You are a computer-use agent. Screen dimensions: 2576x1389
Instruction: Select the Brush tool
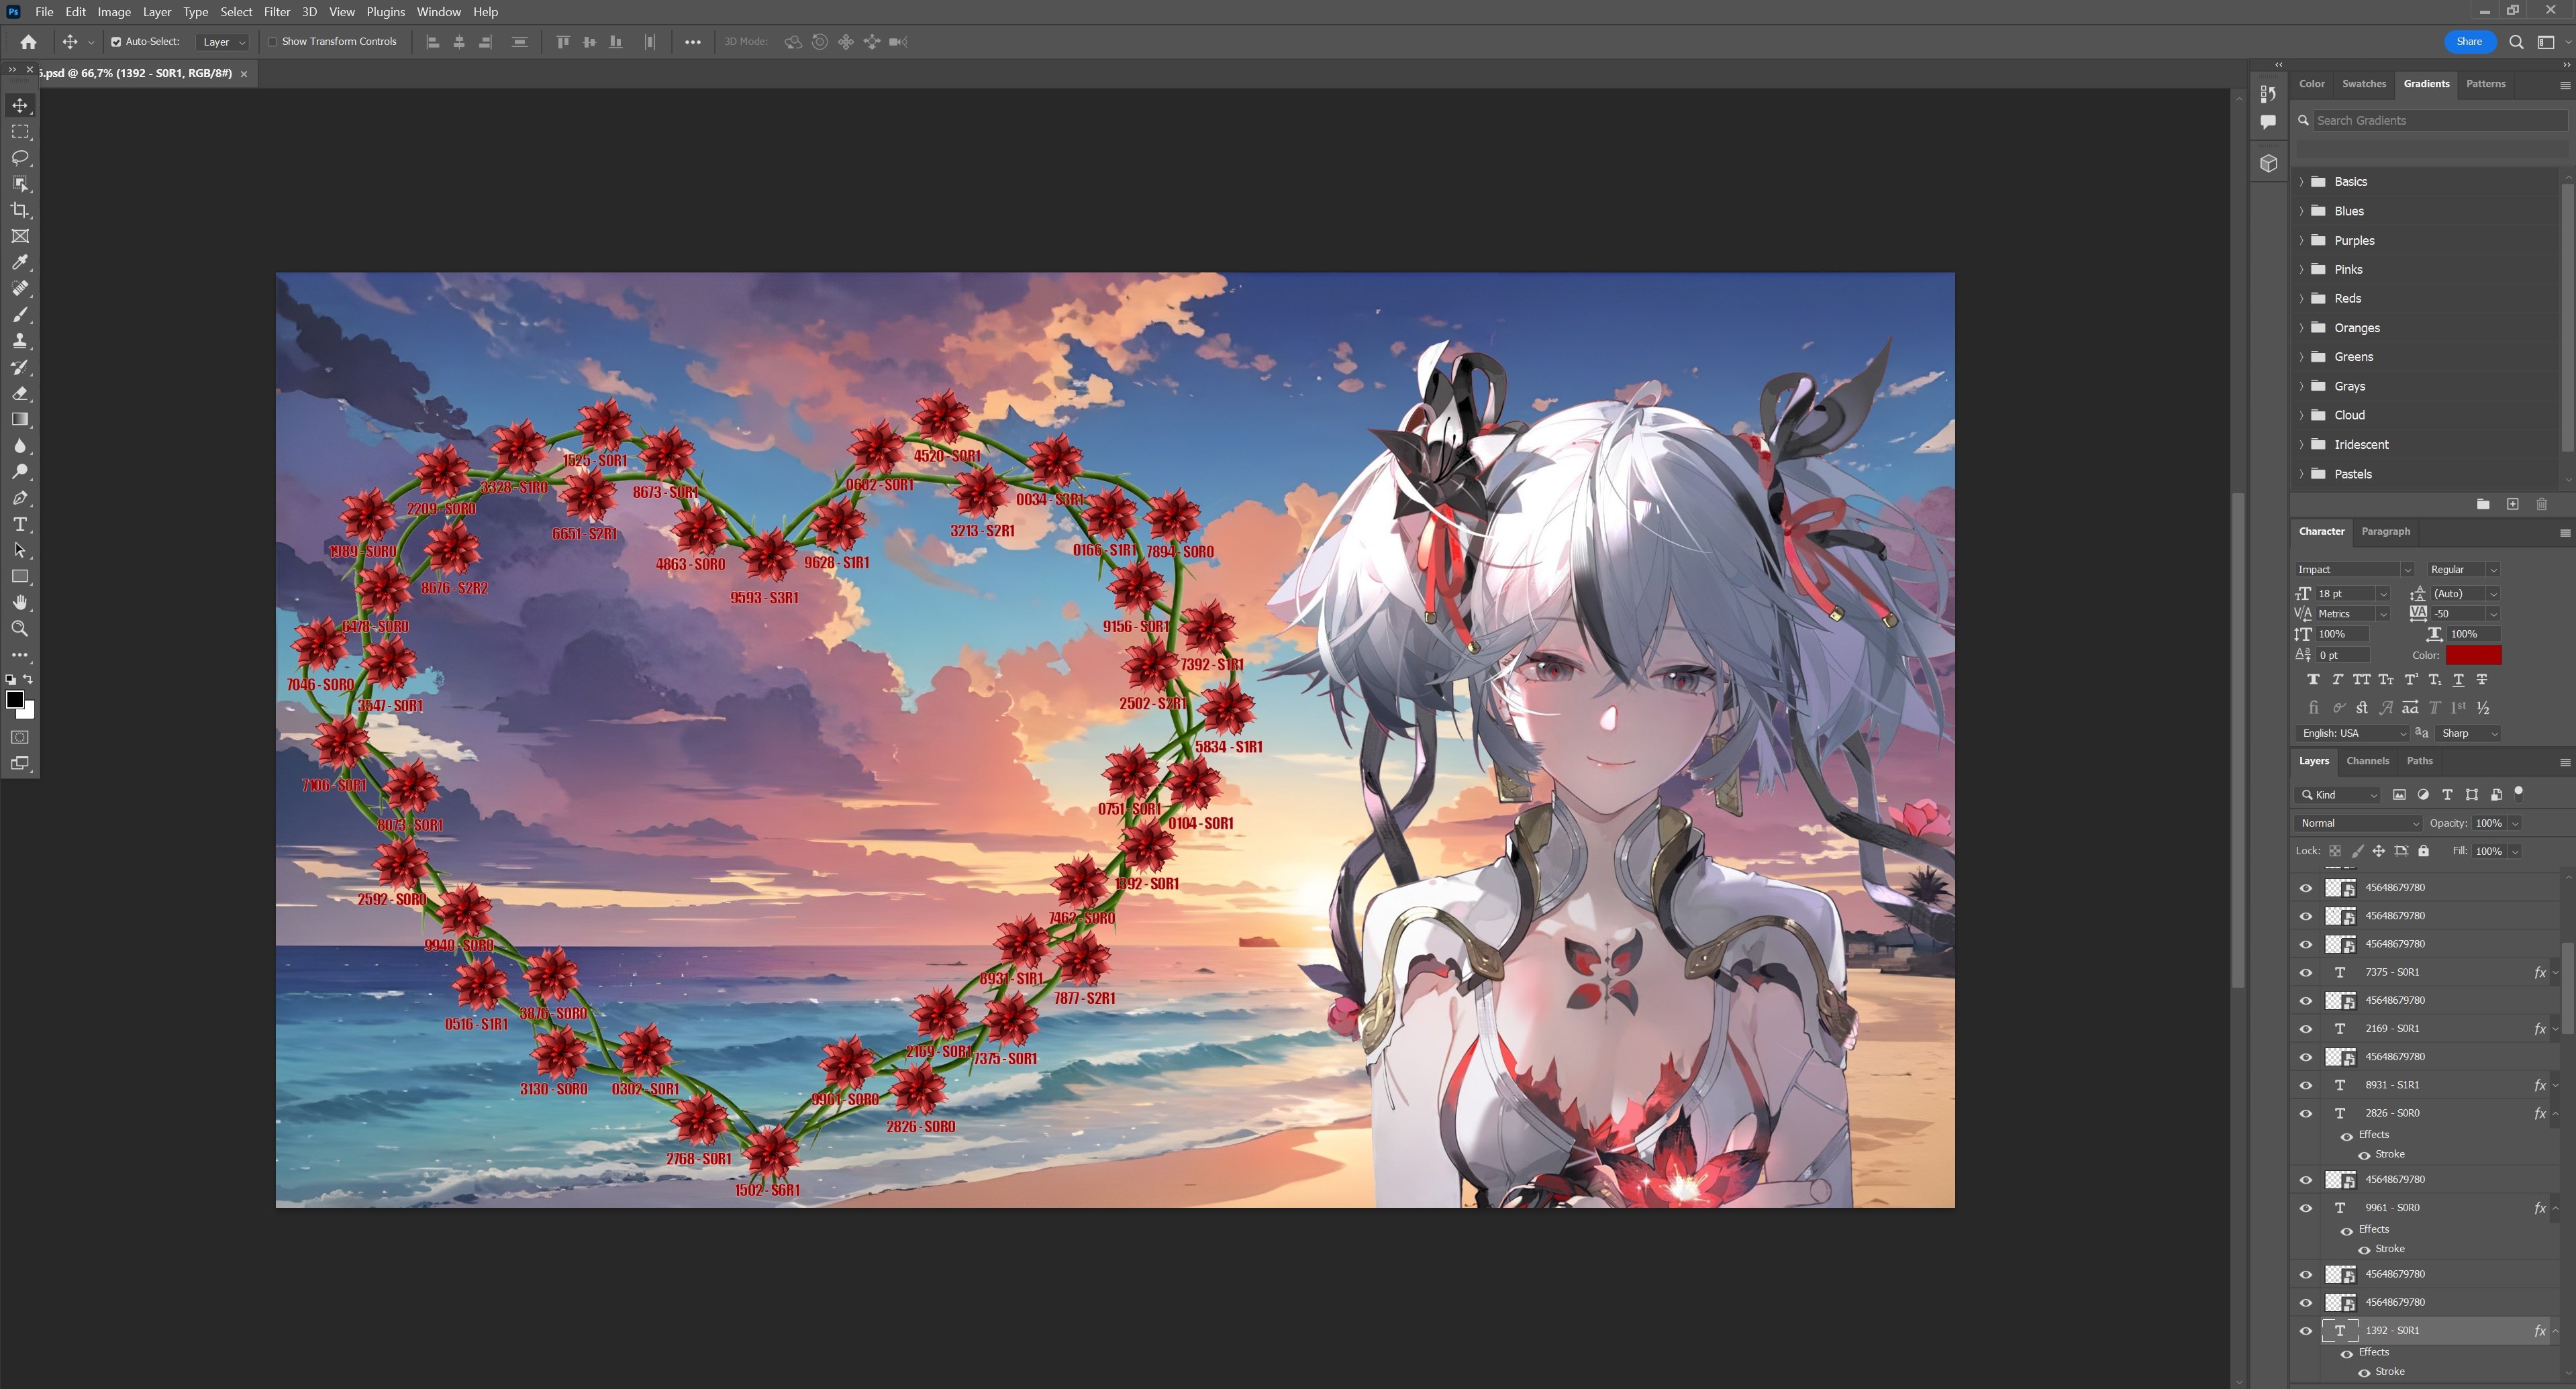click(x=20, y=315)
